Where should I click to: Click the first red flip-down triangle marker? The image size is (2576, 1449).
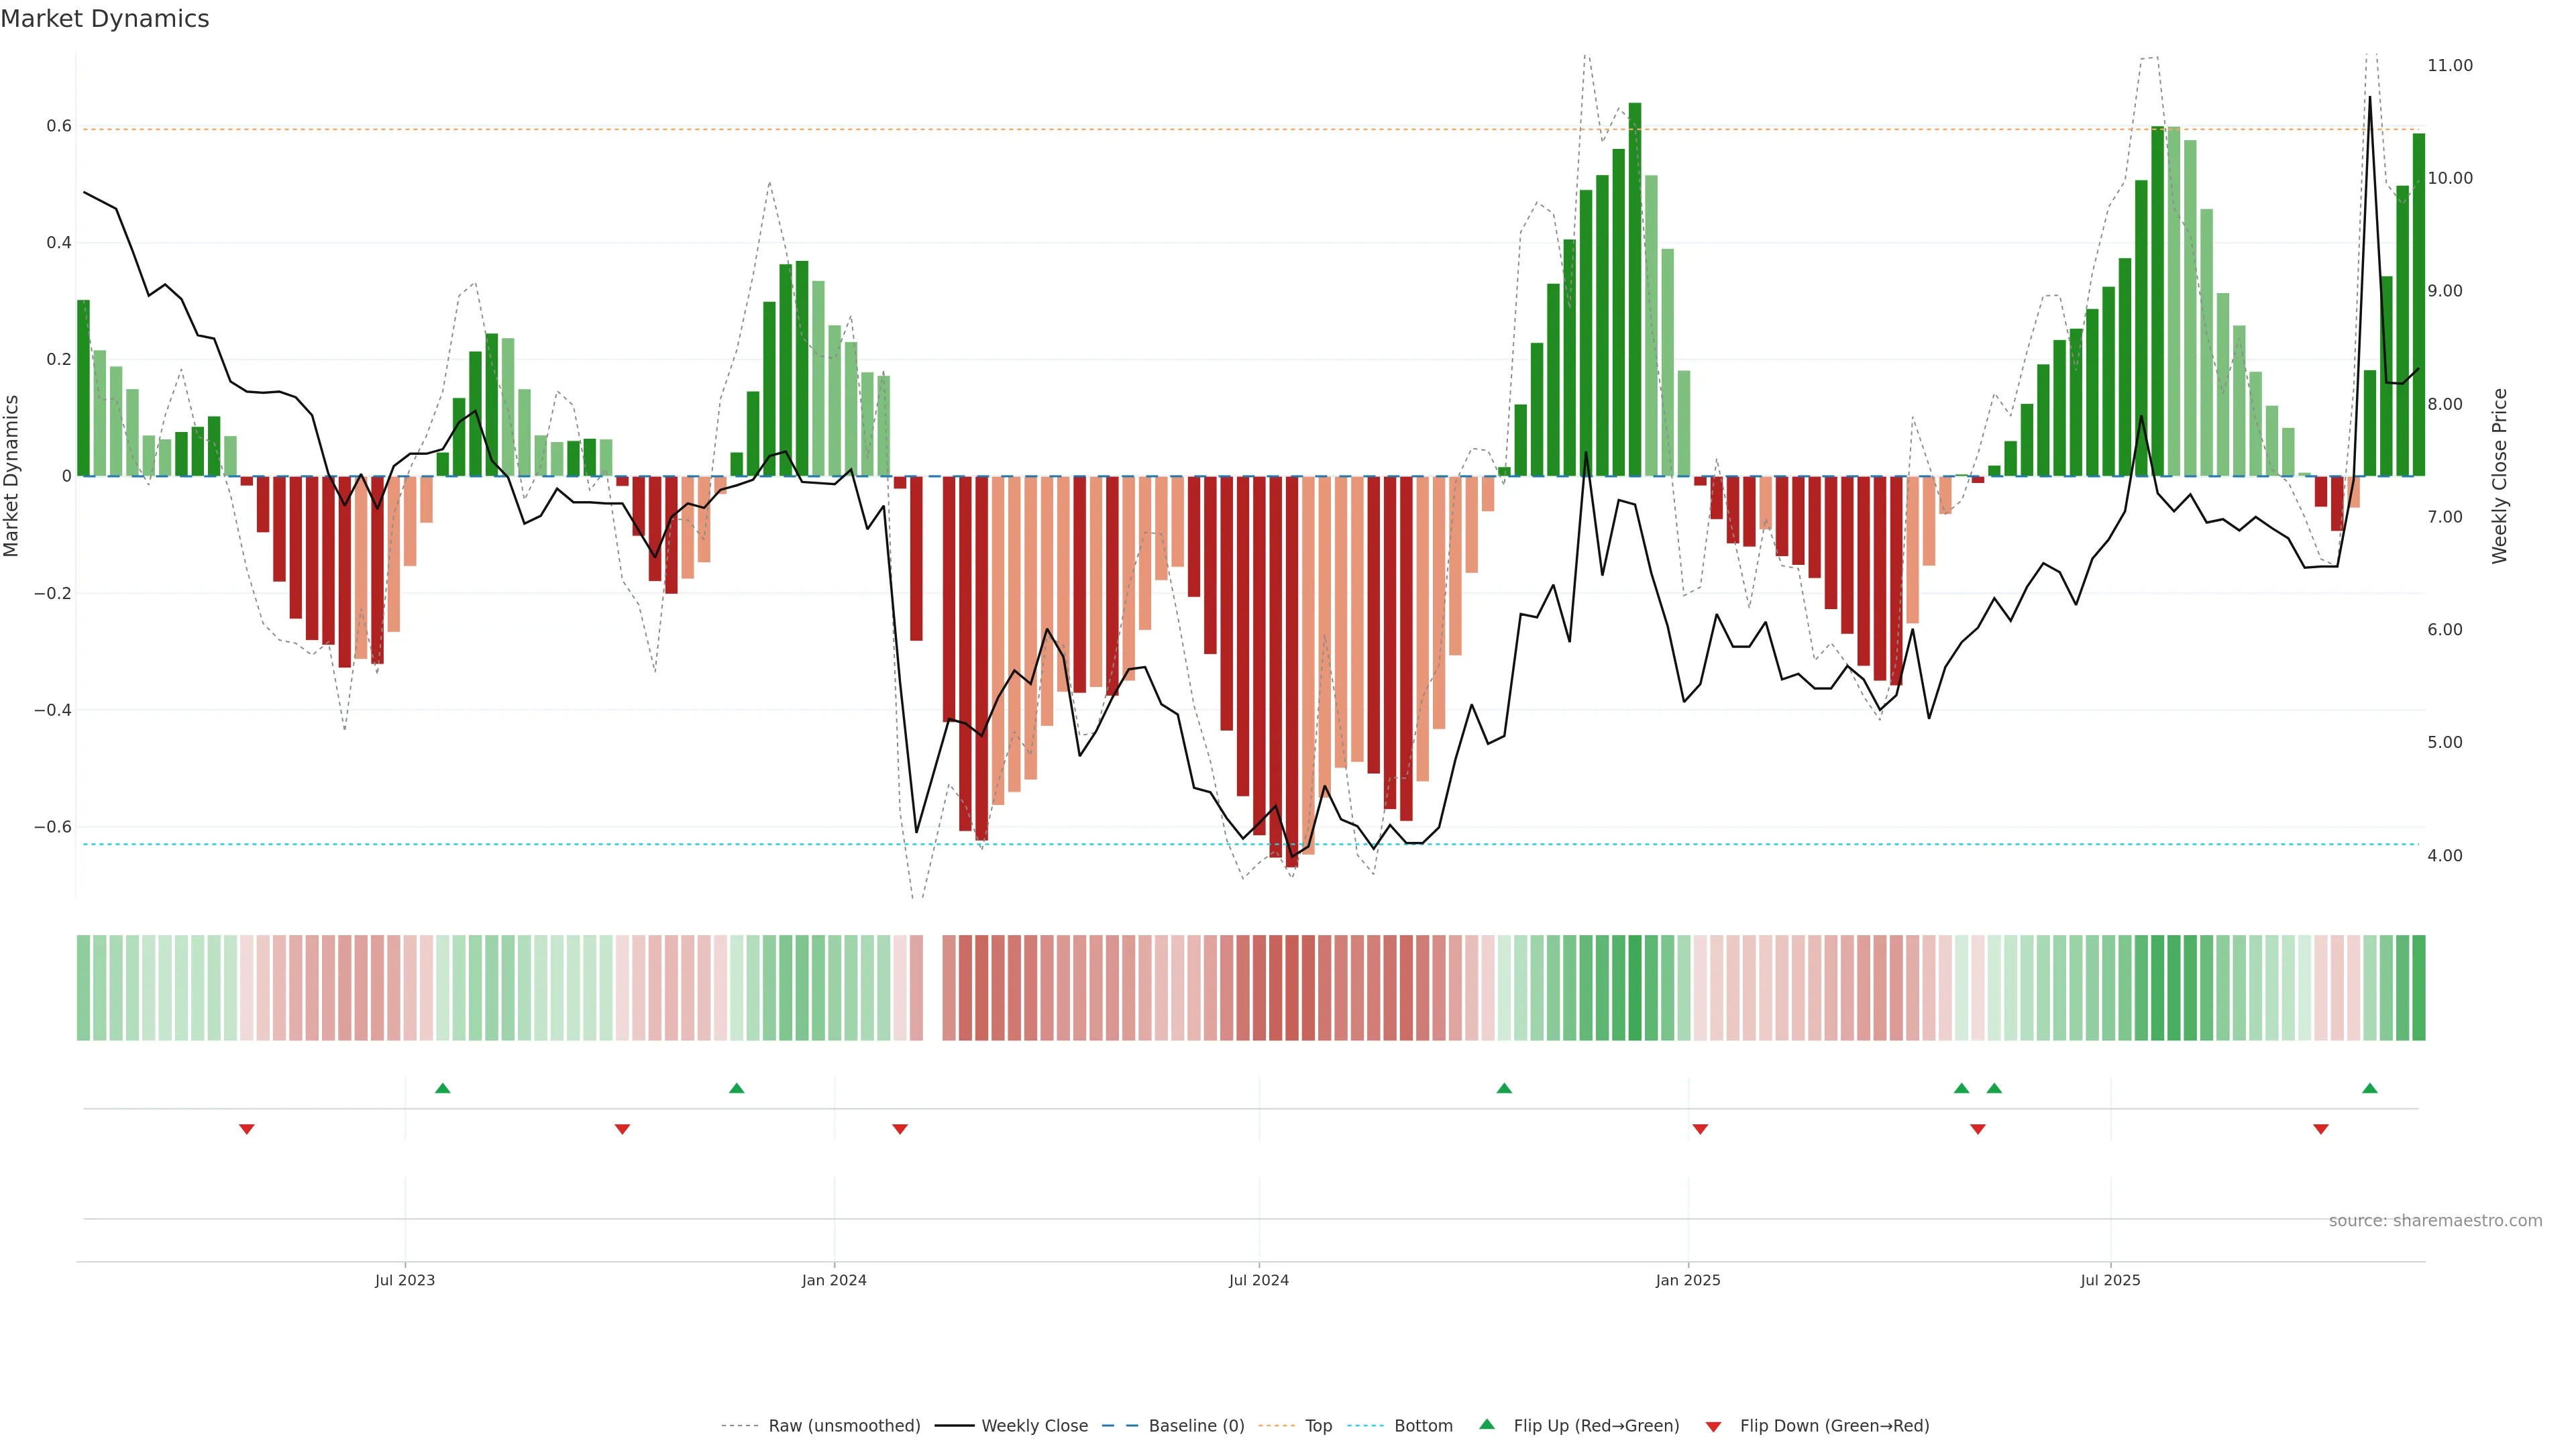coord(247,1129)
